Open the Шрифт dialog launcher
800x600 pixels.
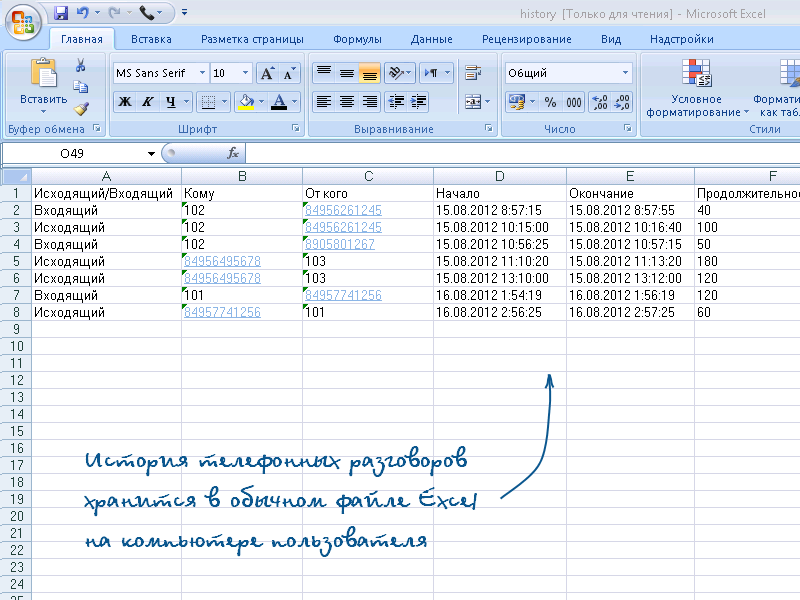coord(295,128)
